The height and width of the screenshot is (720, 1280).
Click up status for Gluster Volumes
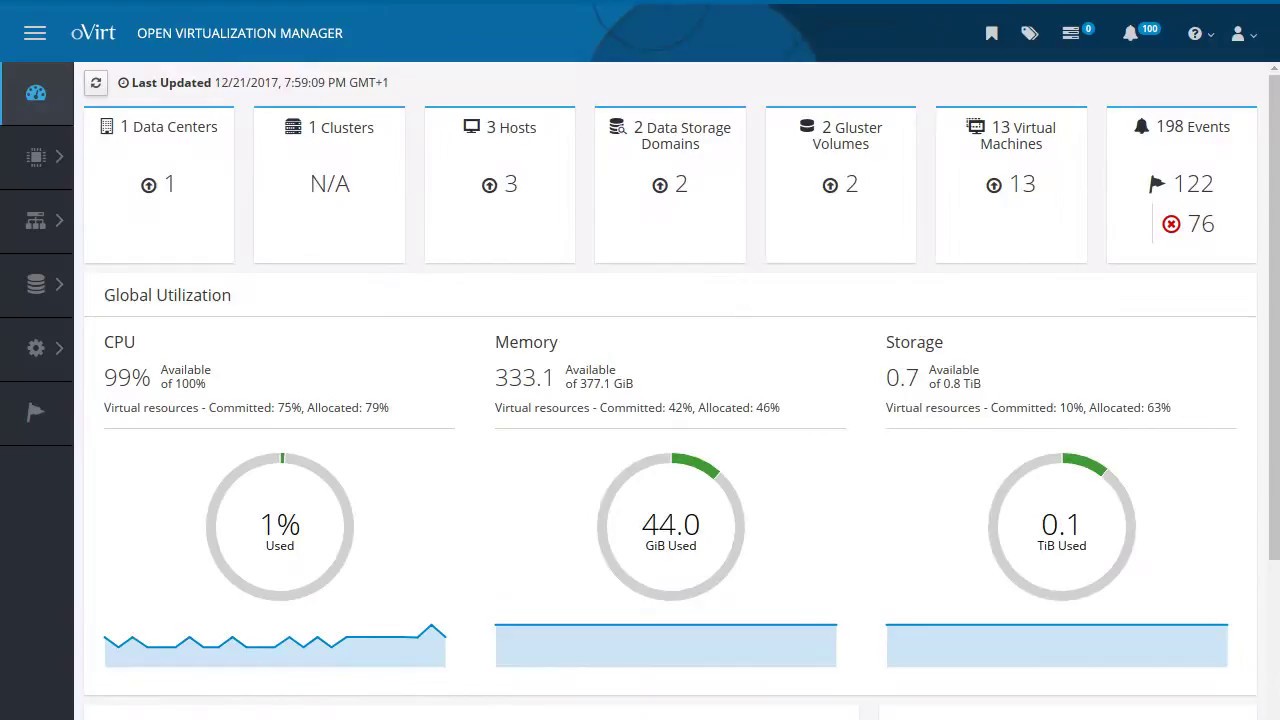point(841,184)
